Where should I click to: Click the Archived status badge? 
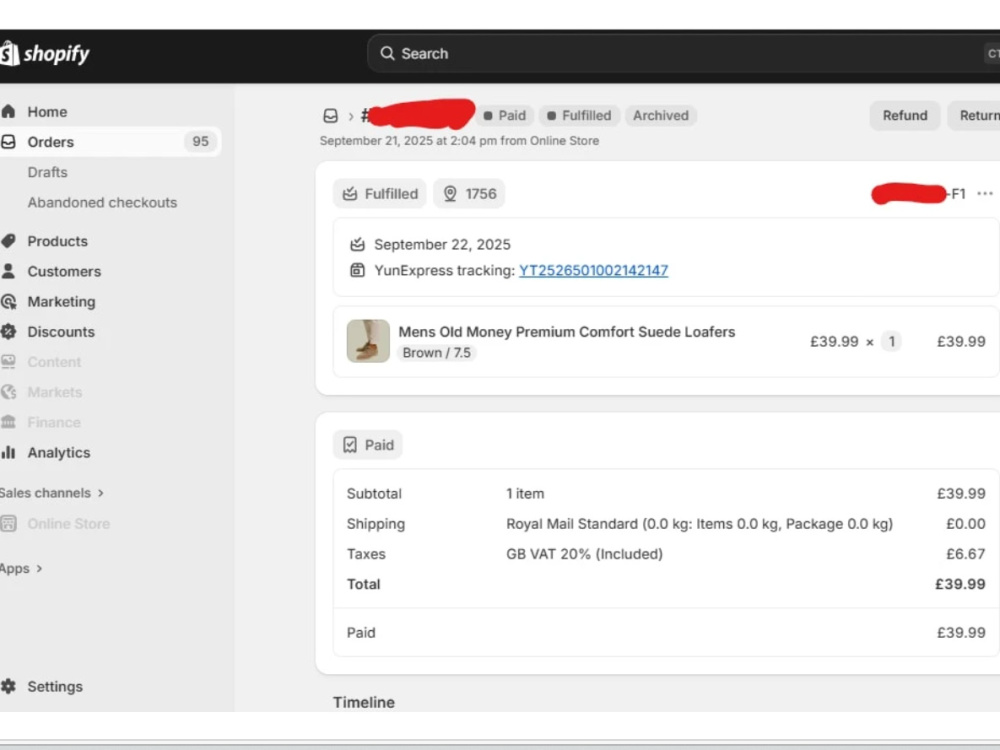pos(661,115)
